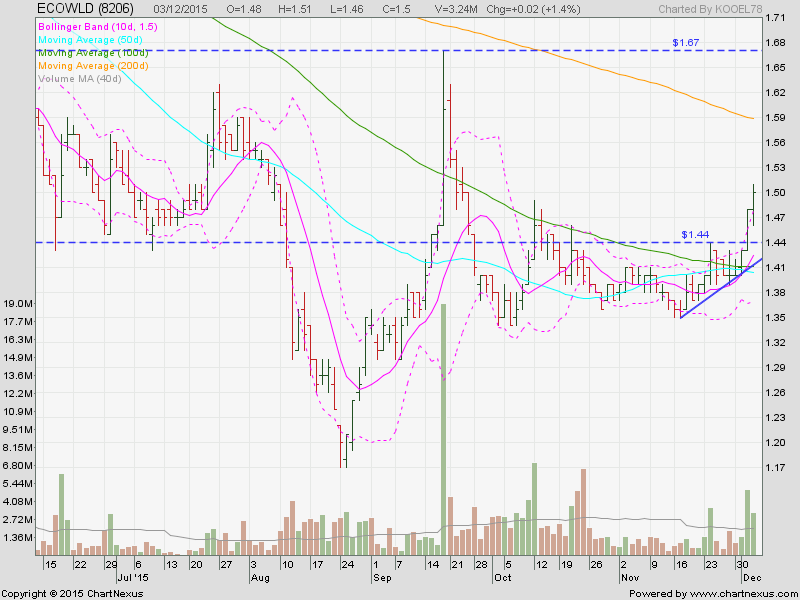This screenshot has width=800, height=600.
Task: Select the Moving Average (100d) legend entry
Action: pos(93,53)
